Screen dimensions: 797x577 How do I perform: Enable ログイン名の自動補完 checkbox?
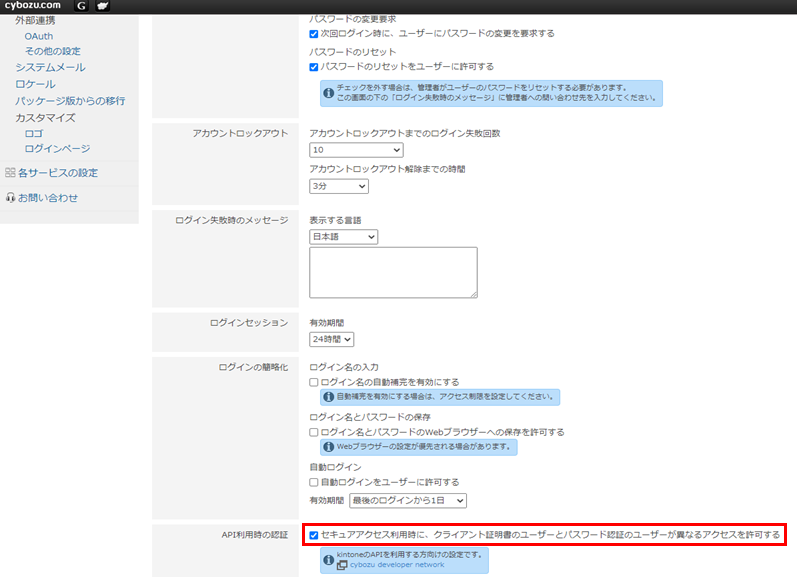pos(314,382)
